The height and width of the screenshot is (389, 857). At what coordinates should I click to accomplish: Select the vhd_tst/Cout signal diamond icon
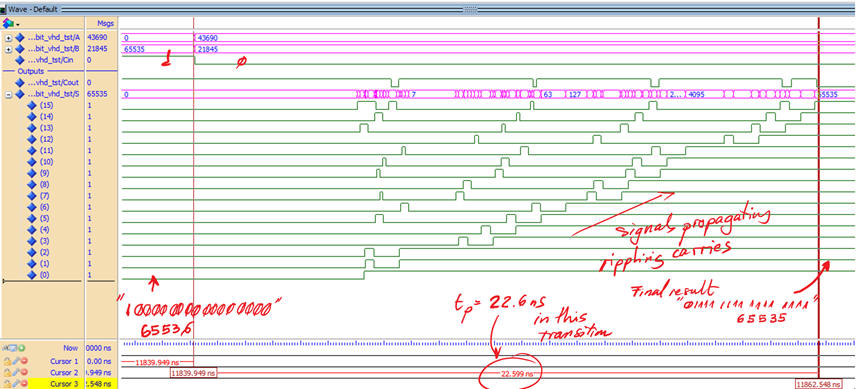(x=20, y=83)
